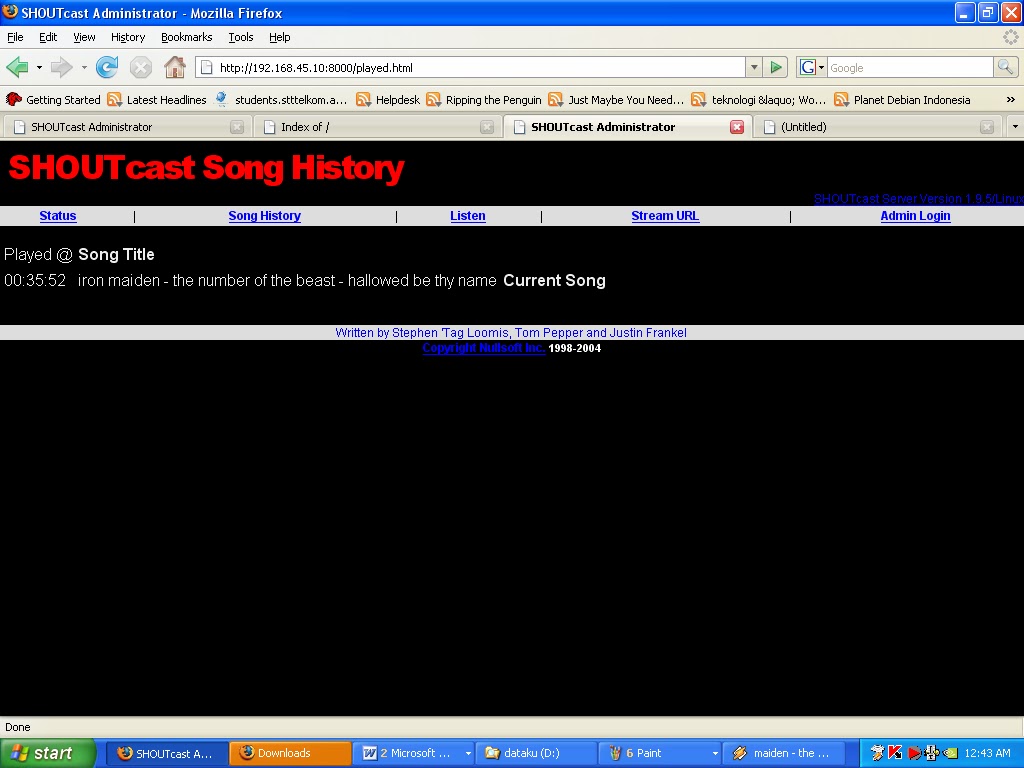The image size is (1024, 768).
Task: Open teknologi « Wo... bookmark
Action: point(758,100)
